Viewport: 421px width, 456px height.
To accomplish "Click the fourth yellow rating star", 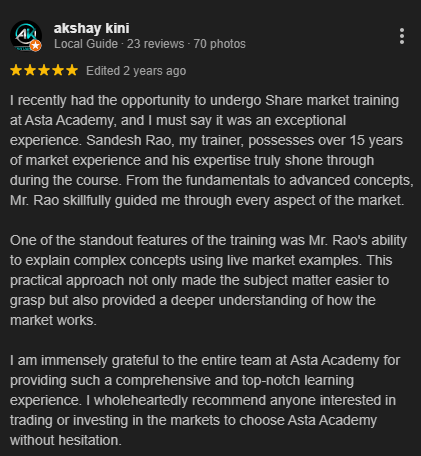I will (x=58, y=70).
